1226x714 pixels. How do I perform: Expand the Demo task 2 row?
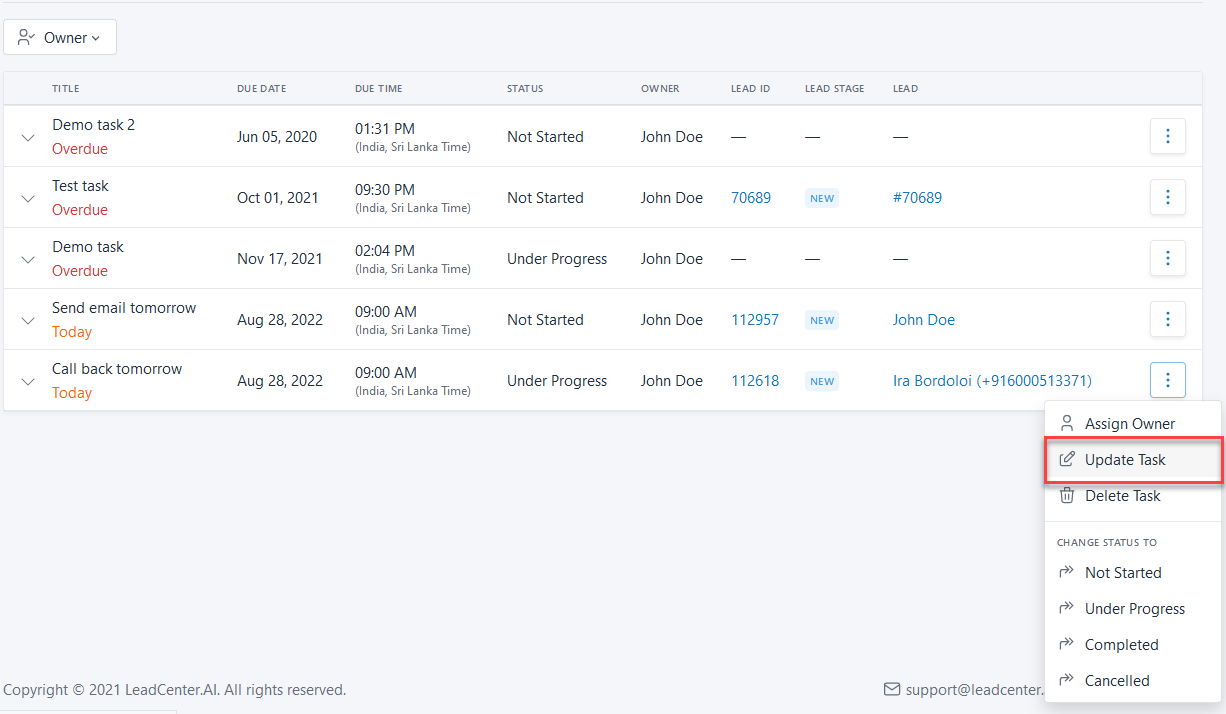pyautogui.click(x=27, y=136)
